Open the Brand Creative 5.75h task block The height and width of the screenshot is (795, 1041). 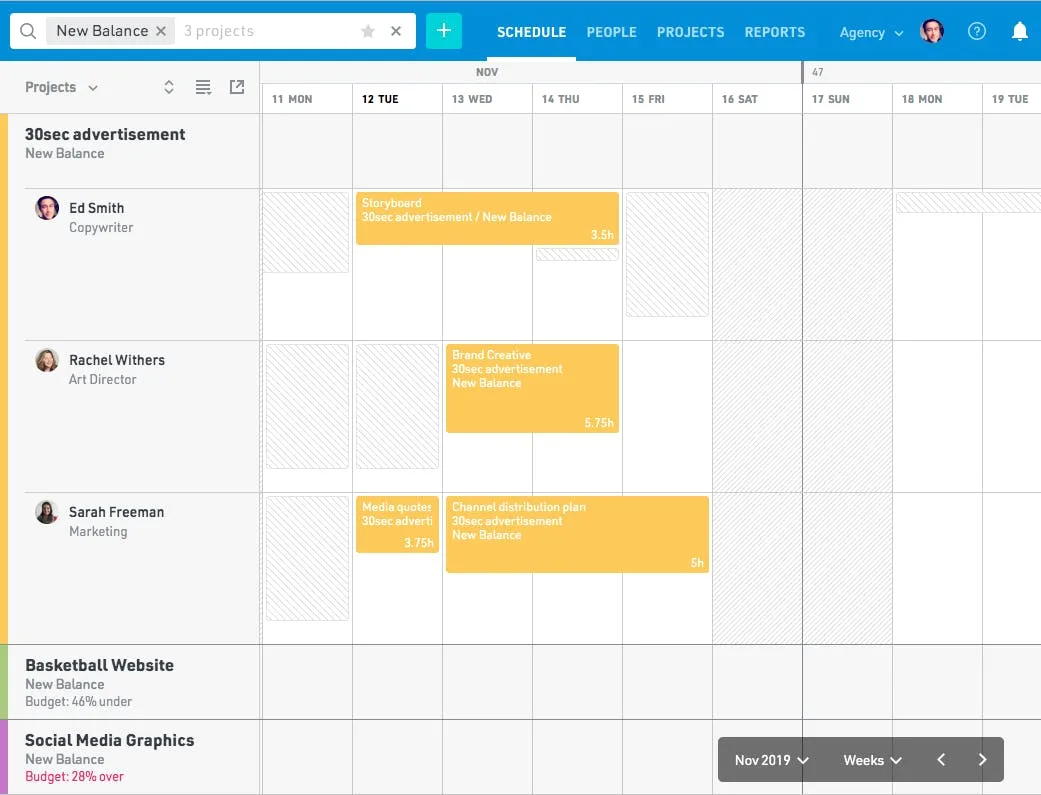click(532, 389)
